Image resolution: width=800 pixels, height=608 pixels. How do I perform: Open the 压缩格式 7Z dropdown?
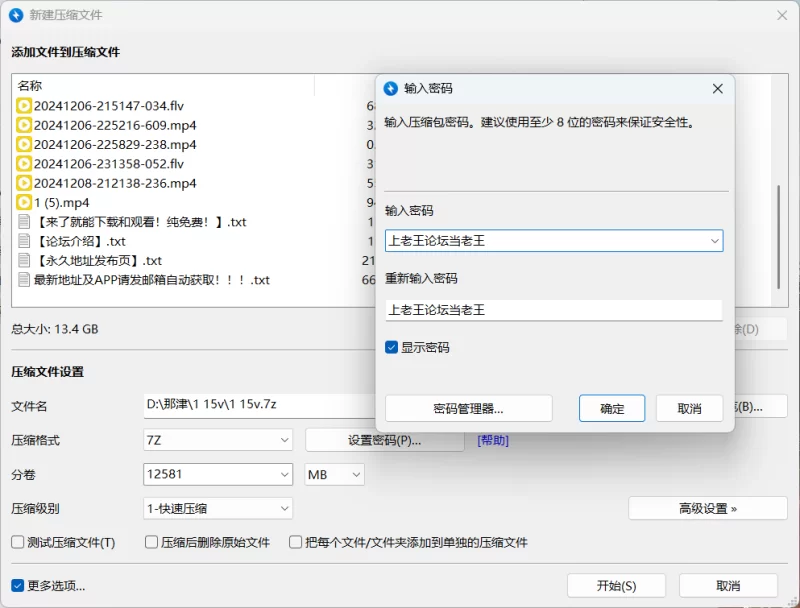[x=285, y=440]
